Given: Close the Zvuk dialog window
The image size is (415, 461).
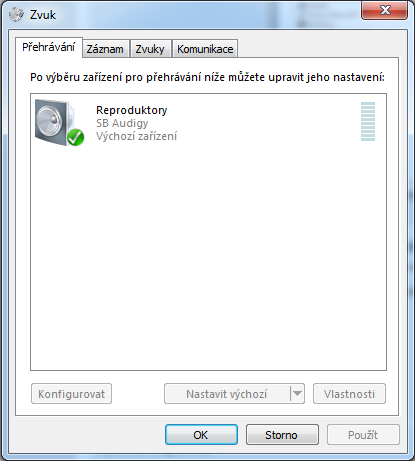Looking at the screenshot, I should point(384,10).
